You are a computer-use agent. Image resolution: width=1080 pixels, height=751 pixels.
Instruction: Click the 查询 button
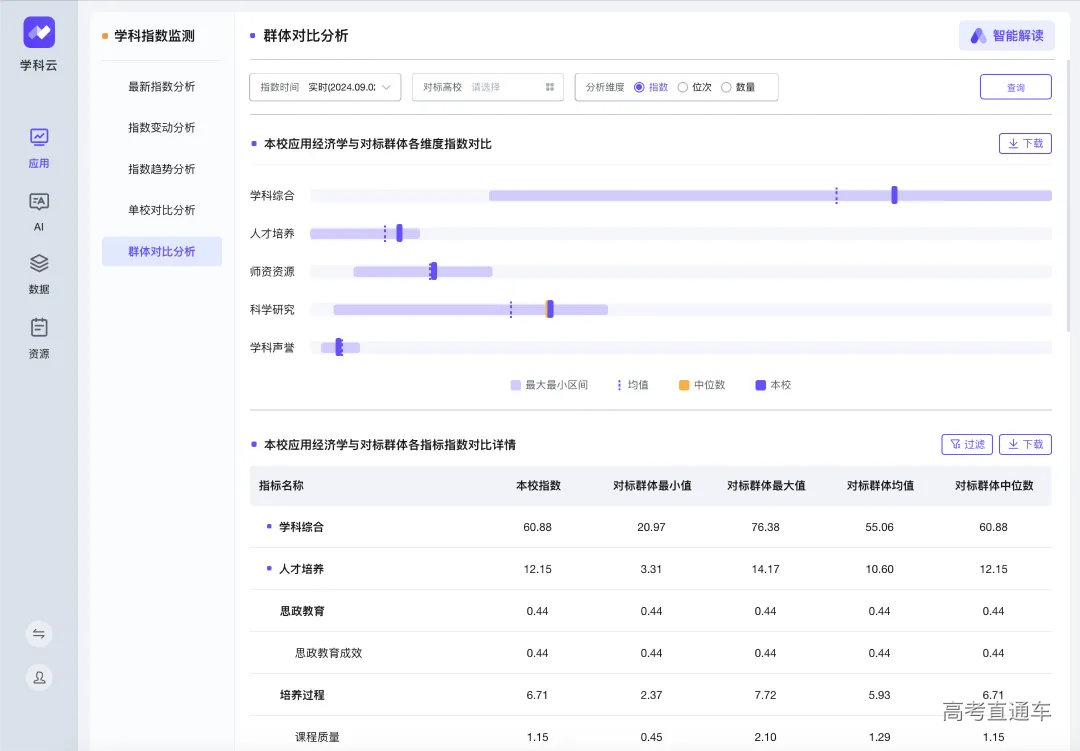[x=1015, y=87]
